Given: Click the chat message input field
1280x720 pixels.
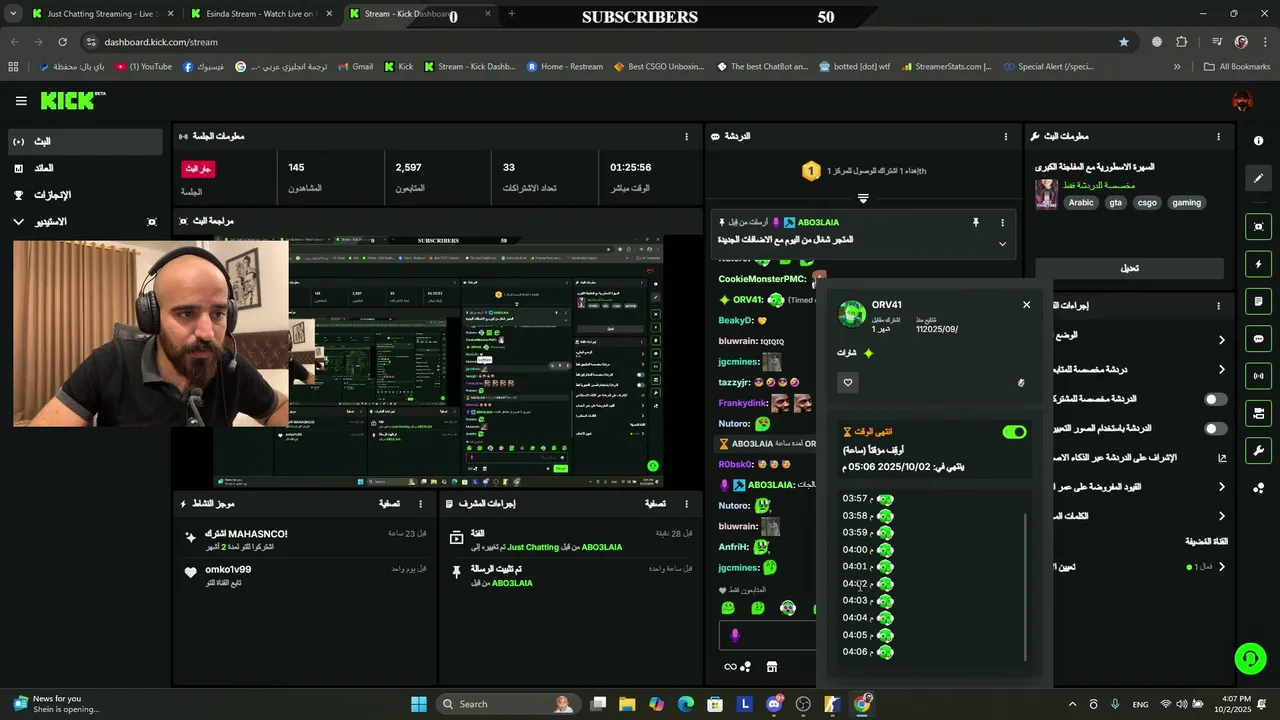Looking at the screenshot, I should pyautogui.click(x=769, y=635).
